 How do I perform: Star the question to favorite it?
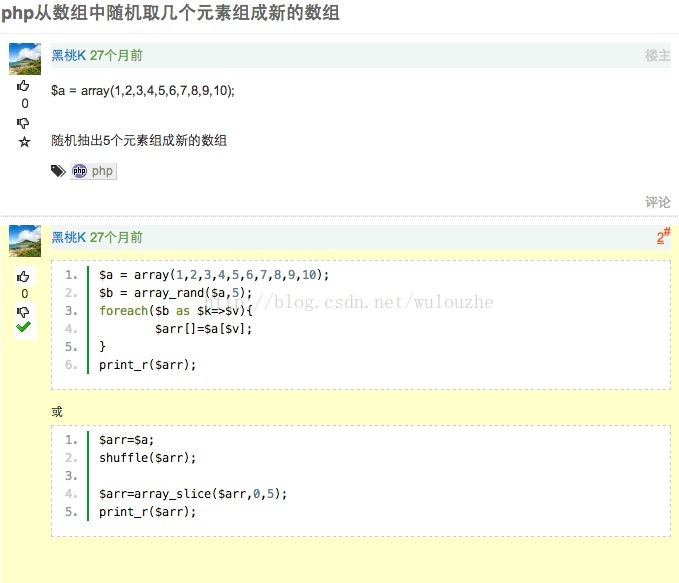point(24,142)
